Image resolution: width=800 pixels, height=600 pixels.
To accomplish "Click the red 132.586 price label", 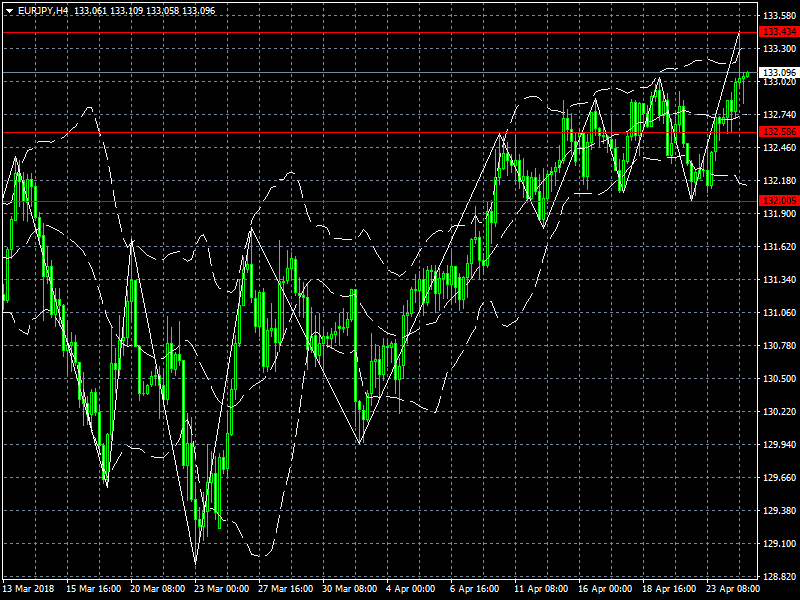I will click(x=778, y=132).
